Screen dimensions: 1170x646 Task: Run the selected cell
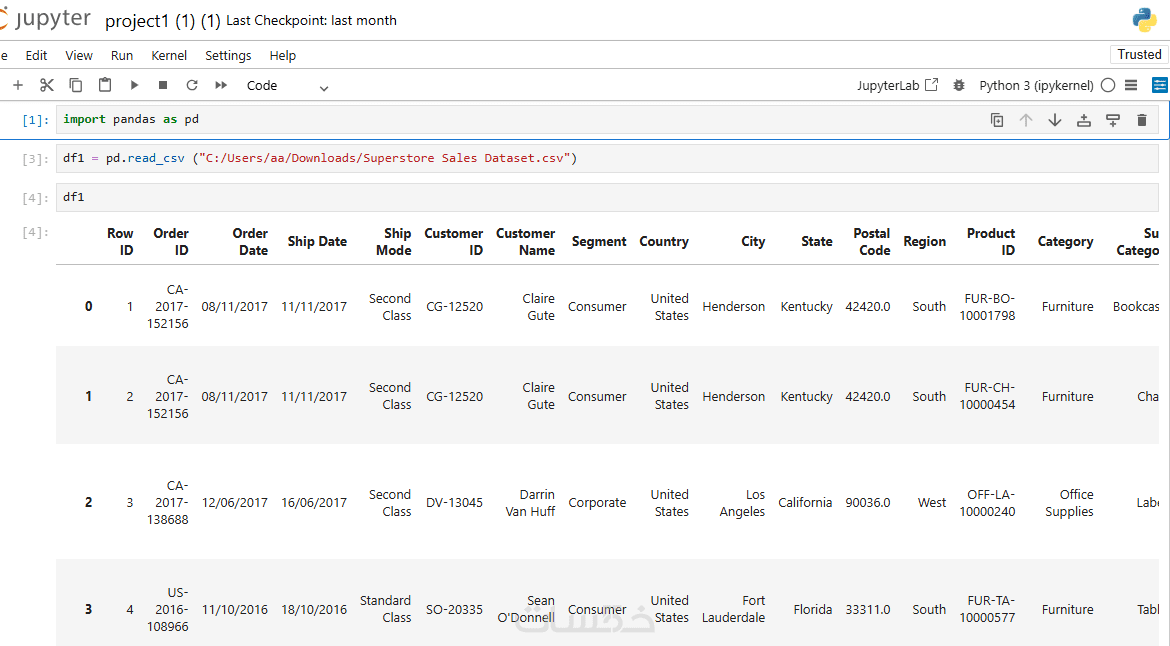[134, 86]
